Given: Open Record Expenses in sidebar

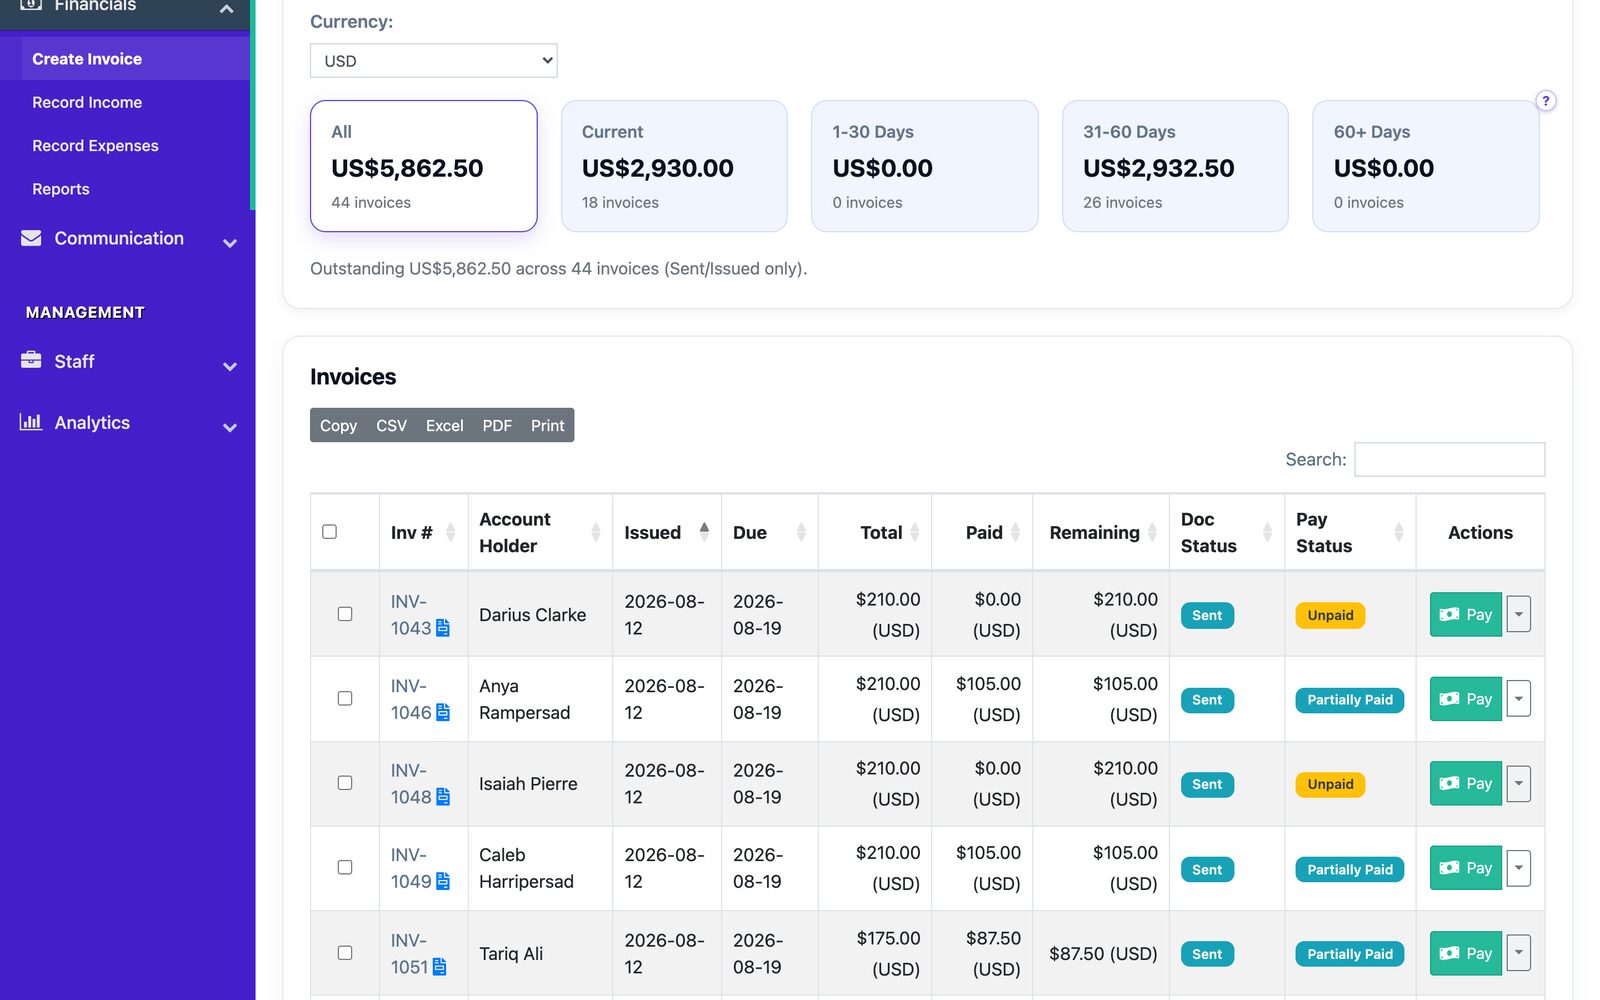Looking at the screenshot, I should pyautogui.click(x=95, y=146).
